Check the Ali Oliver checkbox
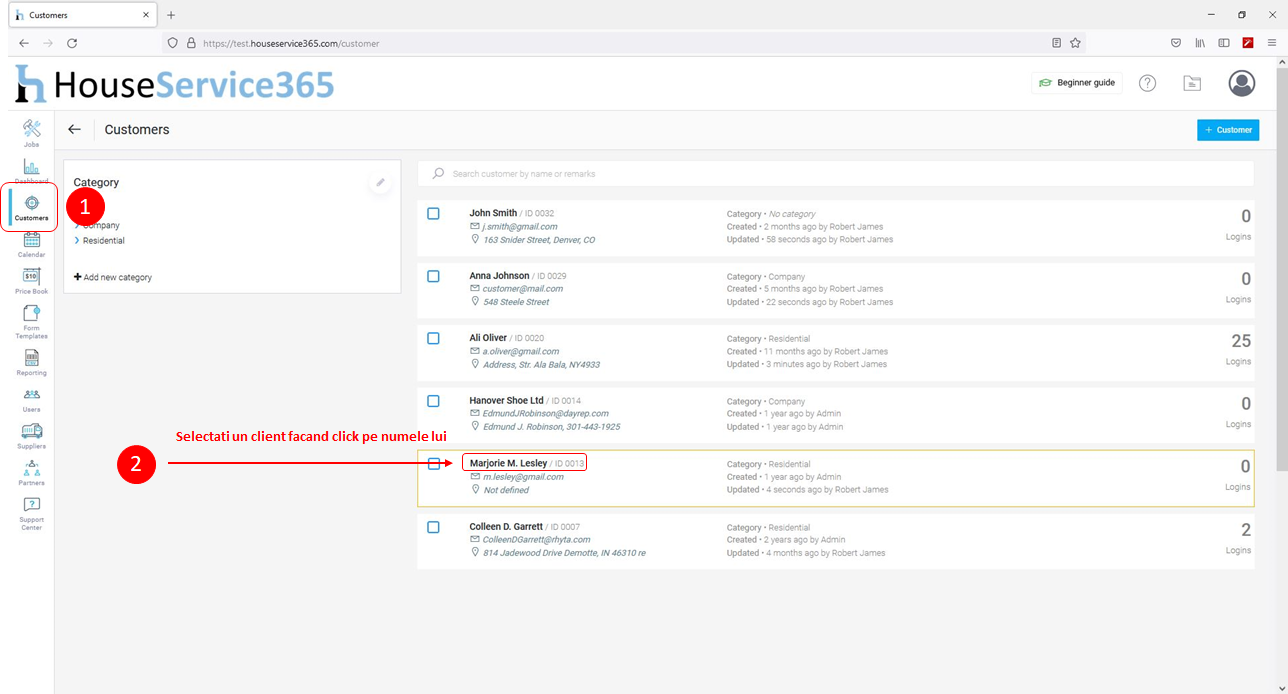 pyautogui.click(x=433, y=338)
